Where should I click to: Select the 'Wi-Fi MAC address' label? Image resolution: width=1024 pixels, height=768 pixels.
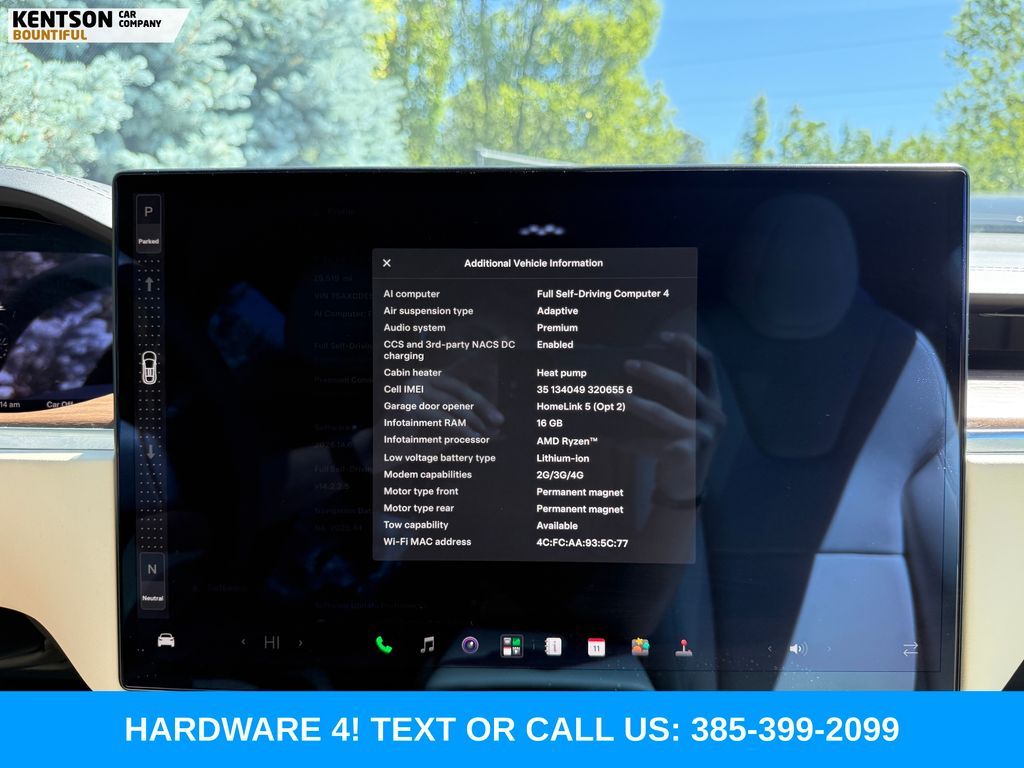[x=427, y=542]
